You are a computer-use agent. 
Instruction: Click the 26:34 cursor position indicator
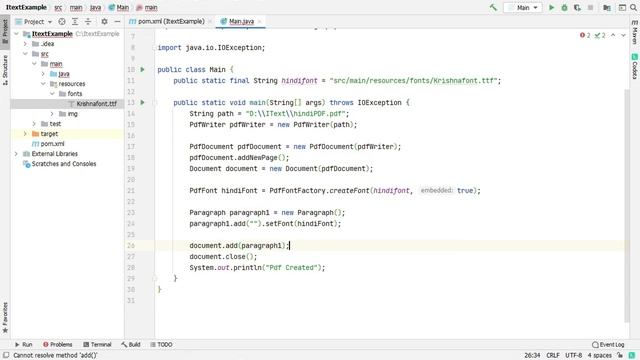tap(532, 356)
